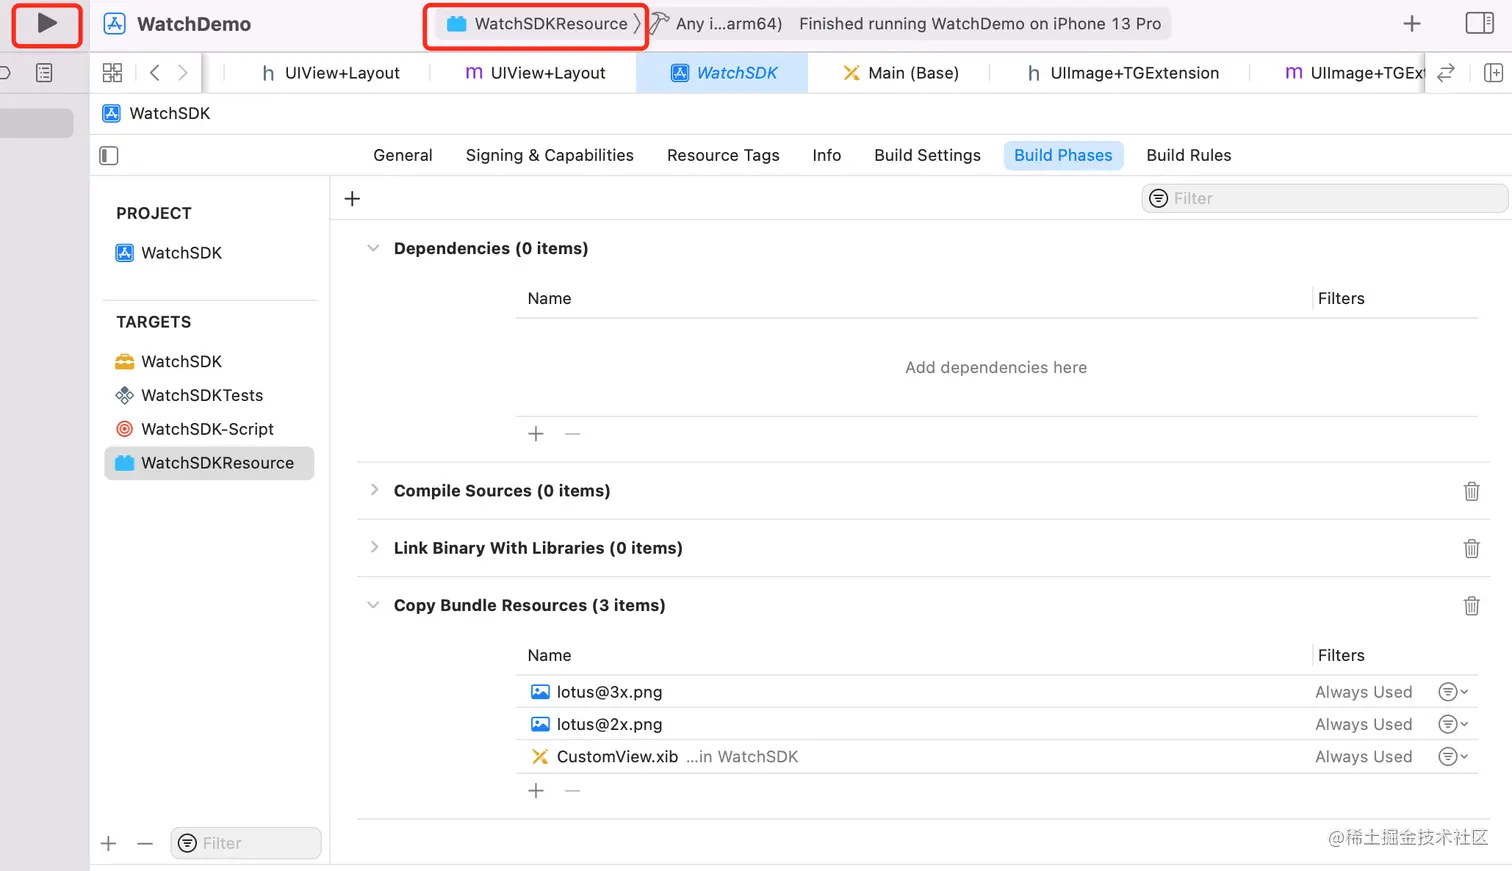Image resolution: width=1512 pixels, height=871 pixels.
Task: Collapse the Copy Bundle Resources section
Action: coord(373,605)
